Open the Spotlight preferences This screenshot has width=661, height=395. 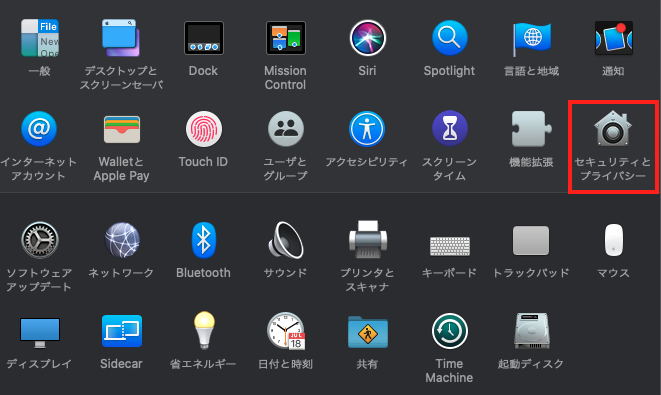pyautogui.click(x=449, y=38)
